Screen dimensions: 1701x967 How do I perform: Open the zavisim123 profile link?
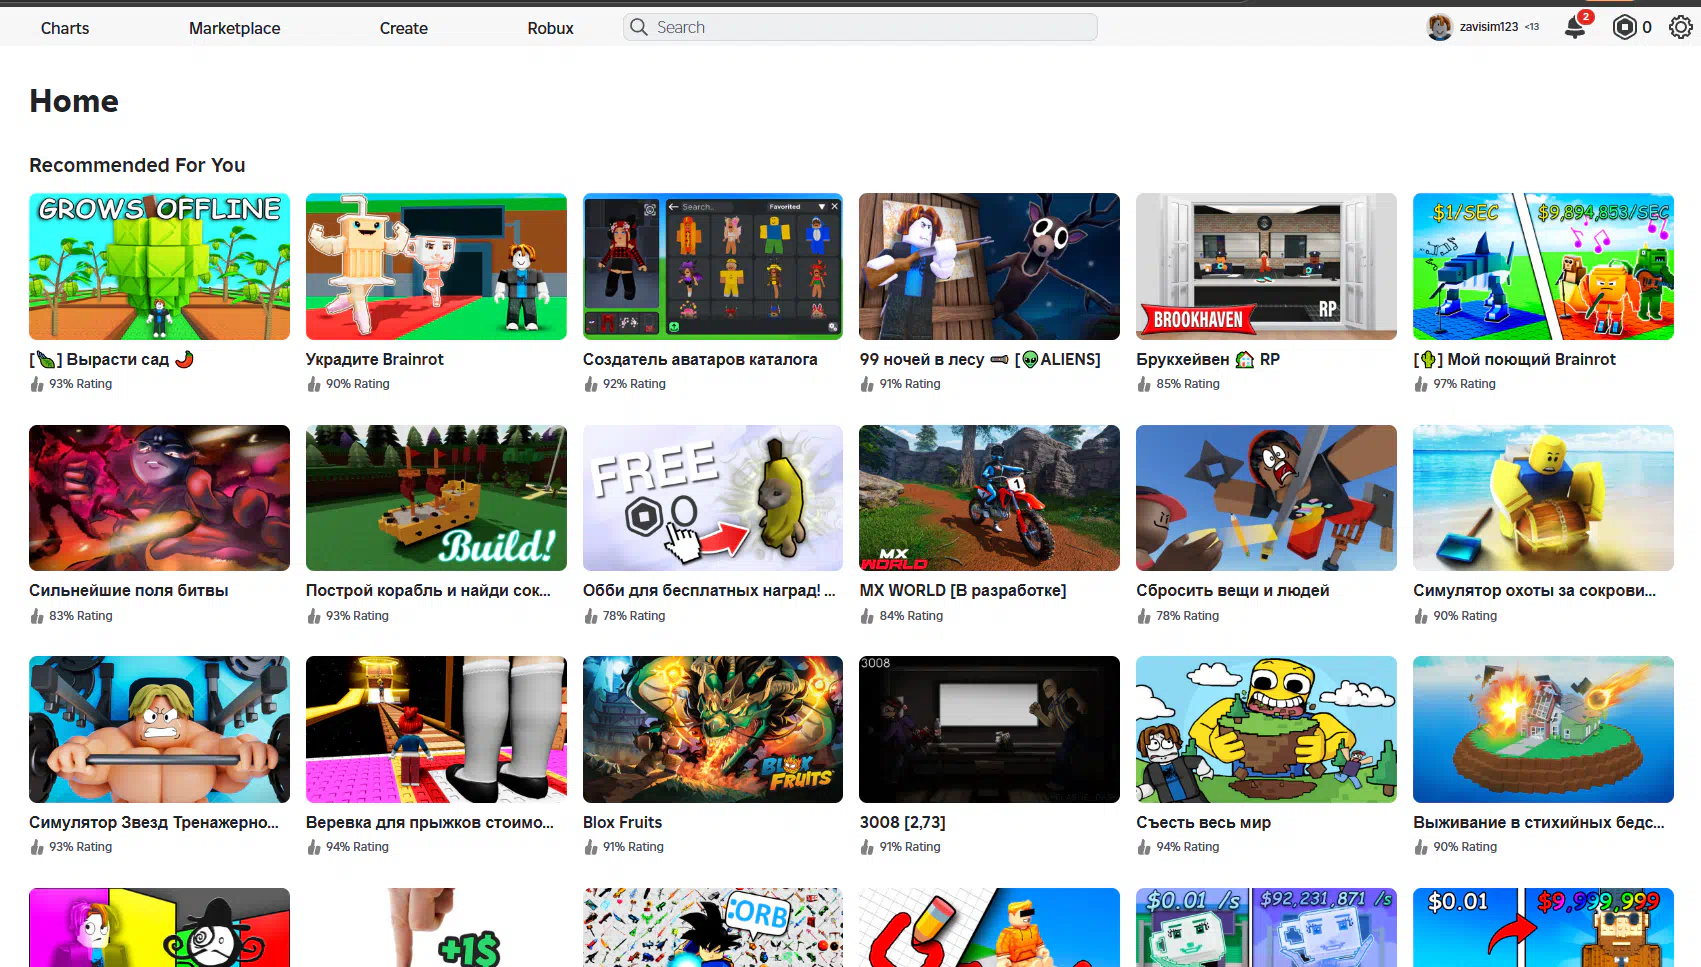pyautogui.click(x=1488, y=27)
